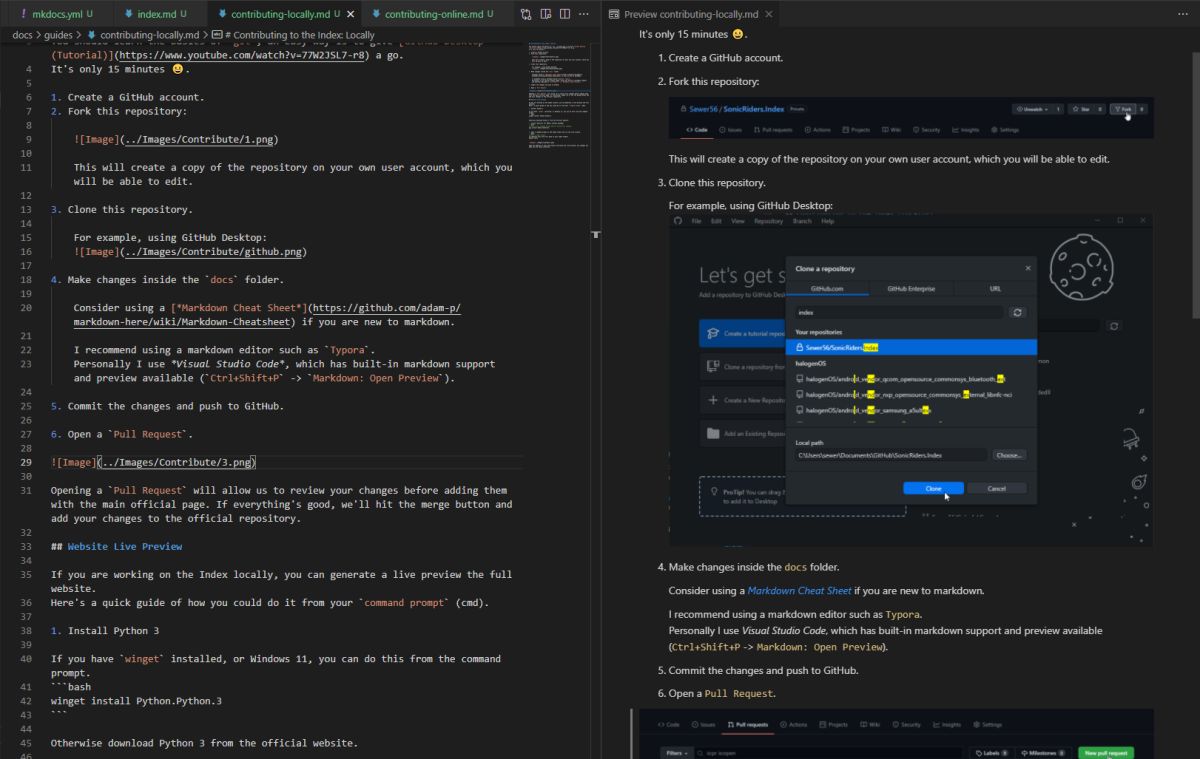This screenshot has height=759, width=1200.
Task: Click 'winget install Python.Python.3' code line
Action: click(x=136, y=701)
